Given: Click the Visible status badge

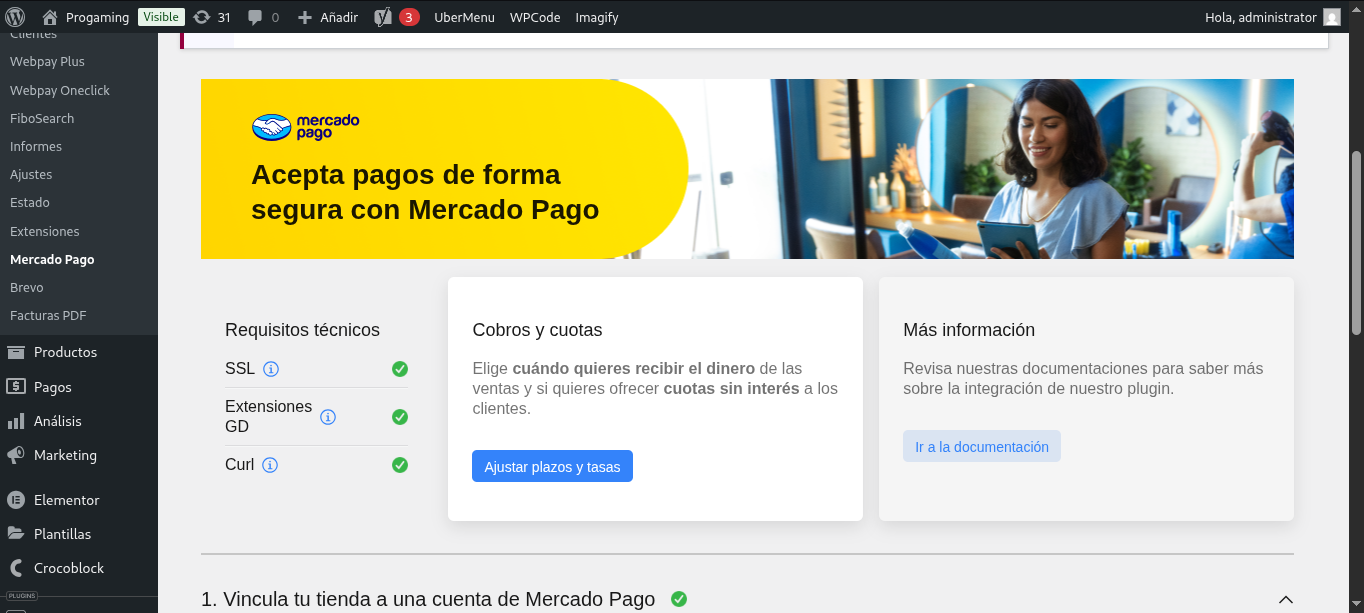Looking at the screenshot, I should (x=161, y=17).
